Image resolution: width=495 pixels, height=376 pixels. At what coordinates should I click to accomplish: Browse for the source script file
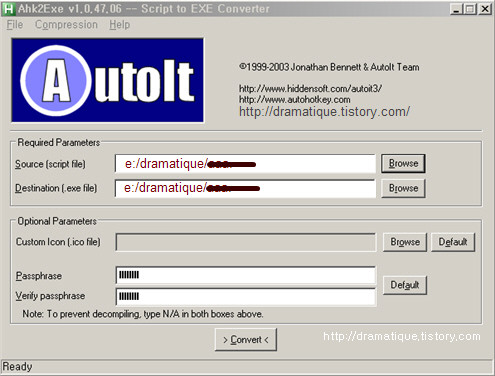coord(403,163)
